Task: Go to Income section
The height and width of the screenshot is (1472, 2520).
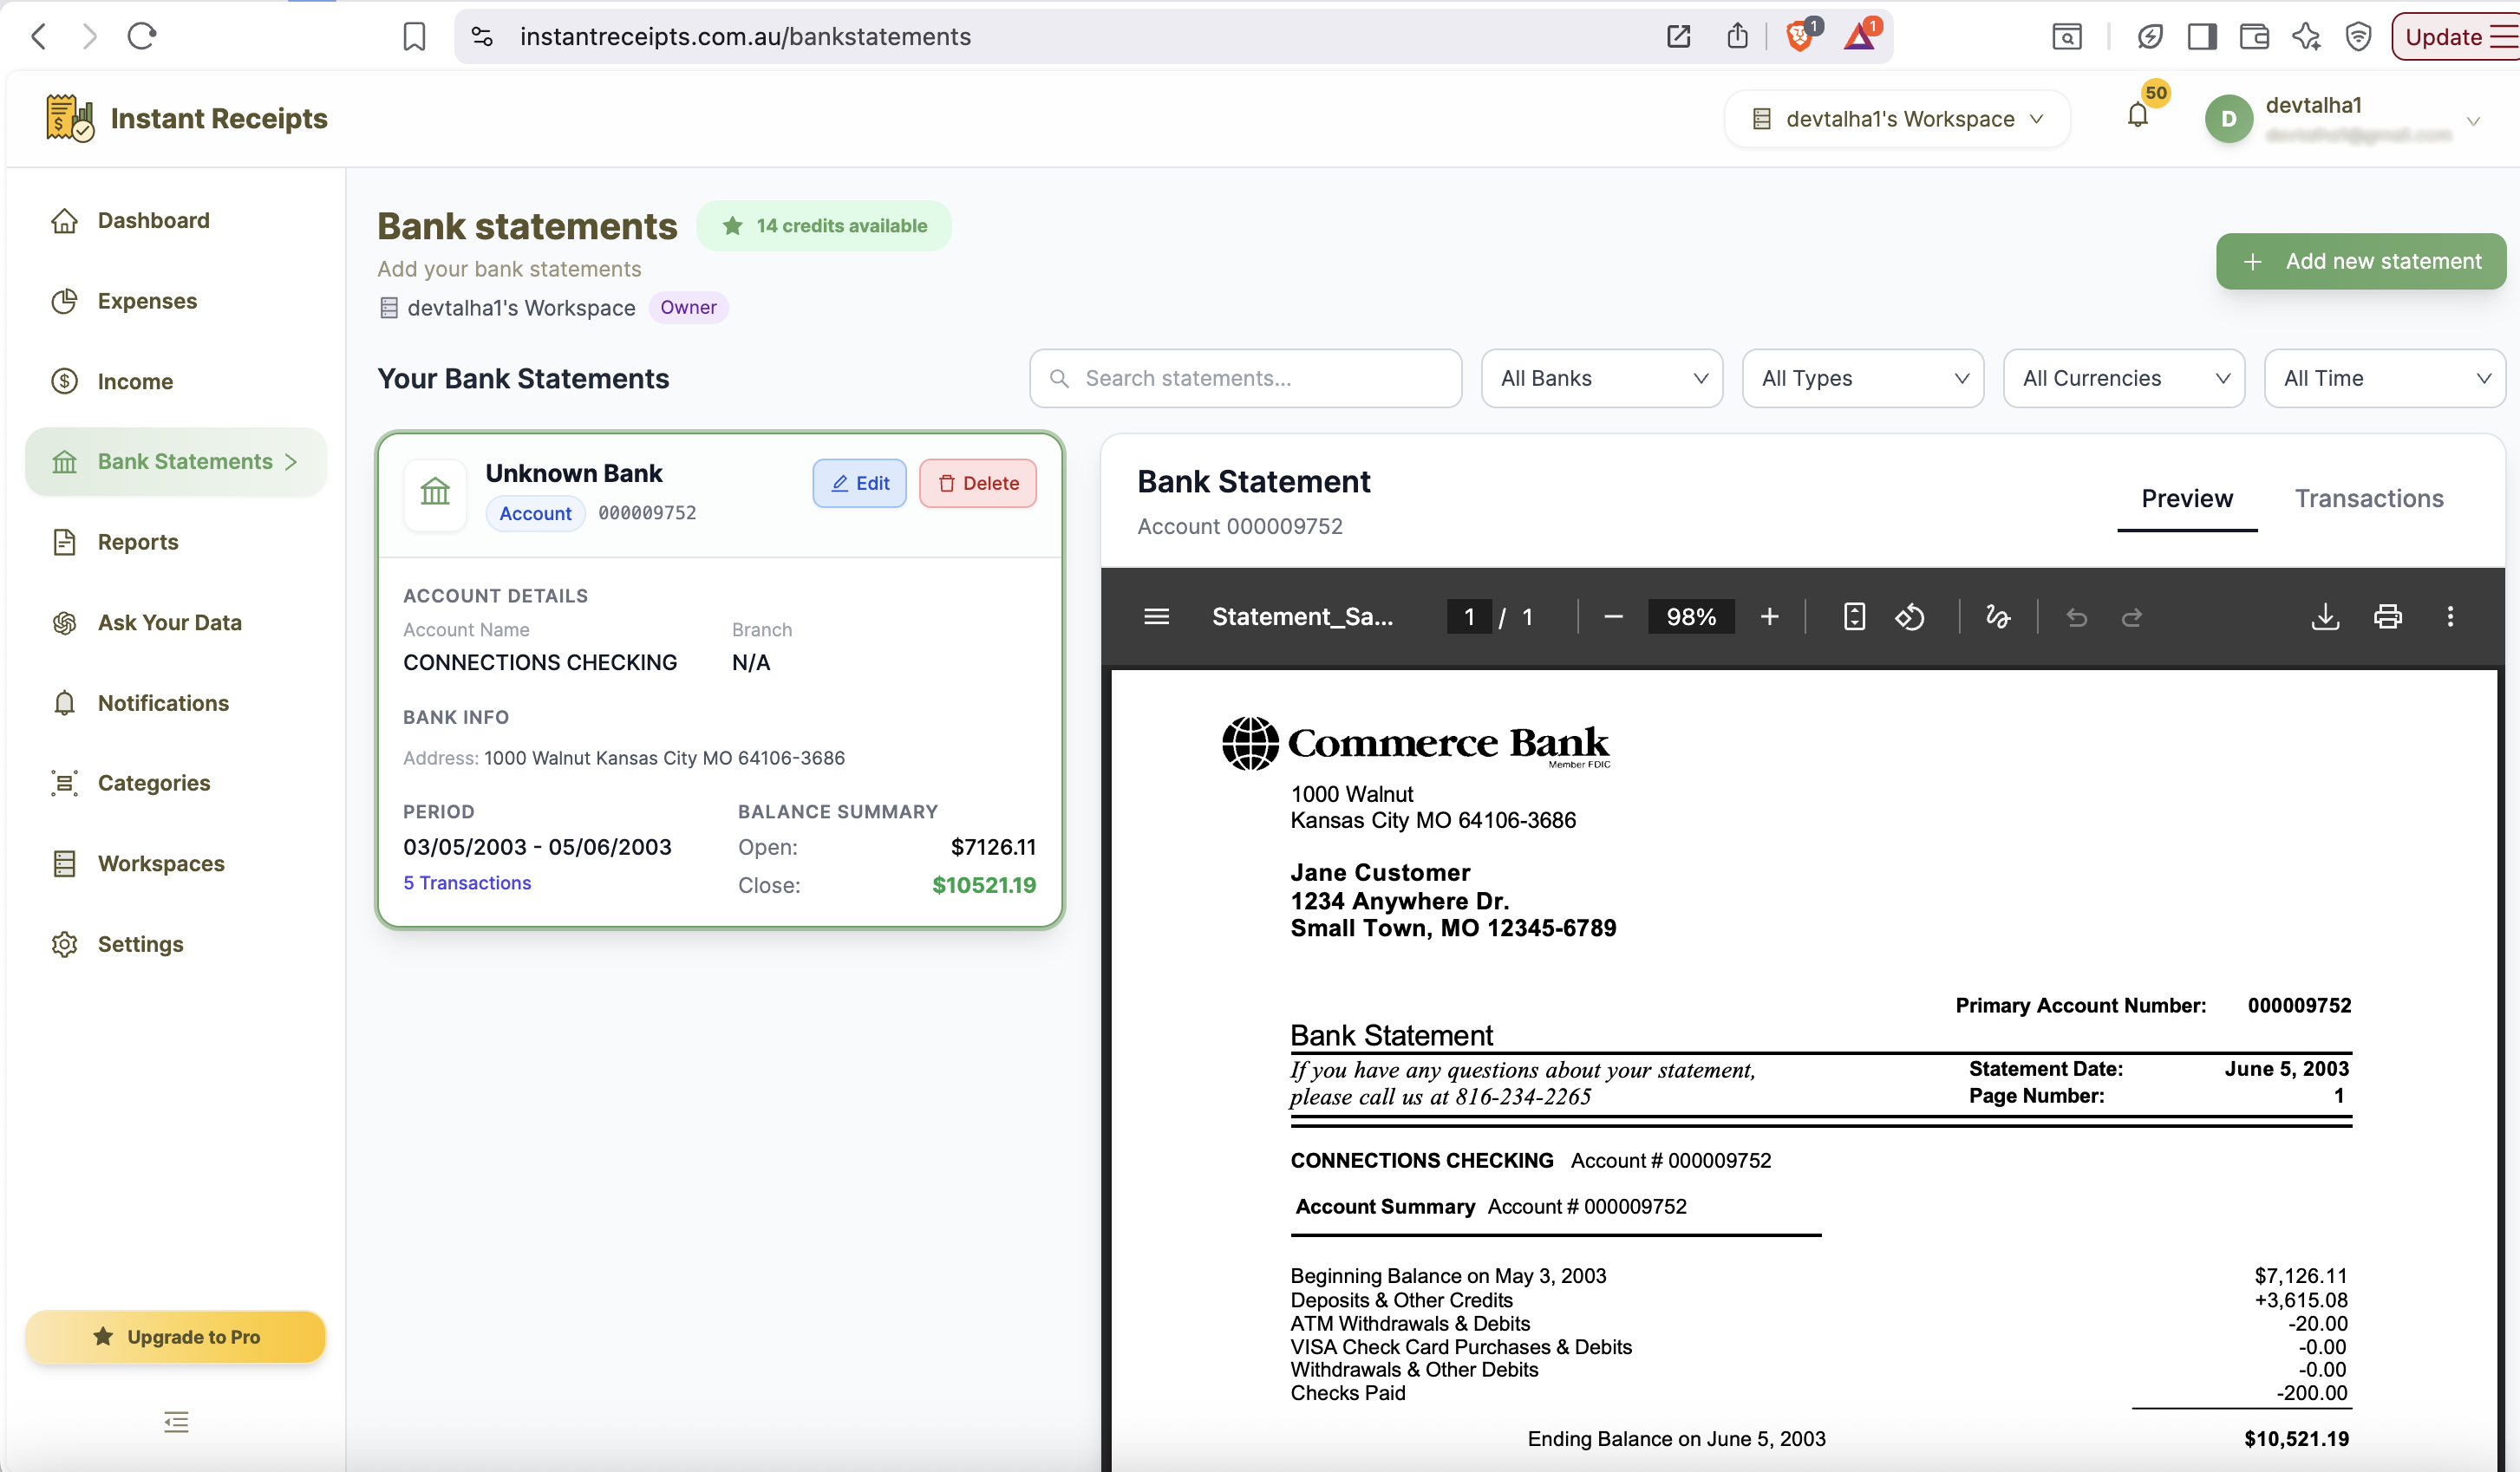Action: coord(176,381)
